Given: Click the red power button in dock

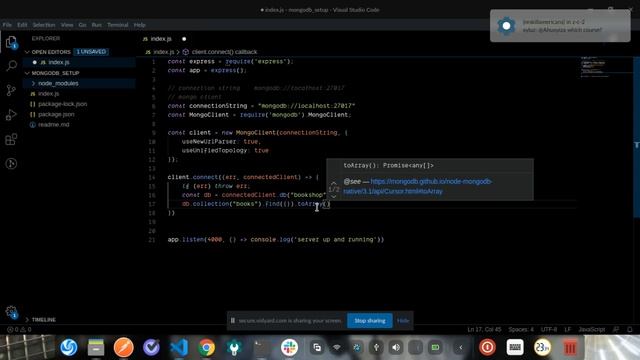Looking at the screenshot, I should point(487,347).
